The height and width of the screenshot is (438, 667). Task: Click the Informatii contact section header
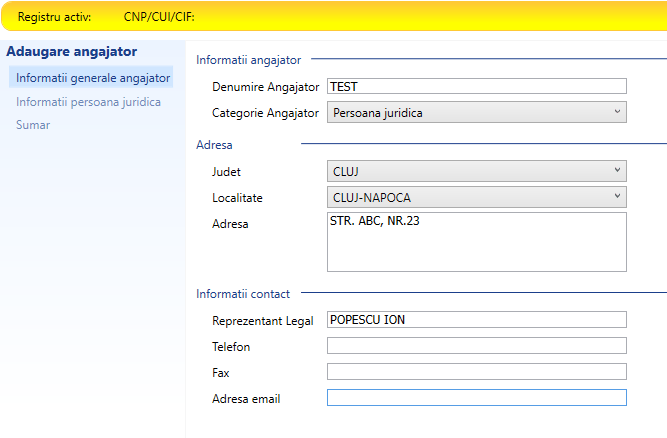point(243,294)
